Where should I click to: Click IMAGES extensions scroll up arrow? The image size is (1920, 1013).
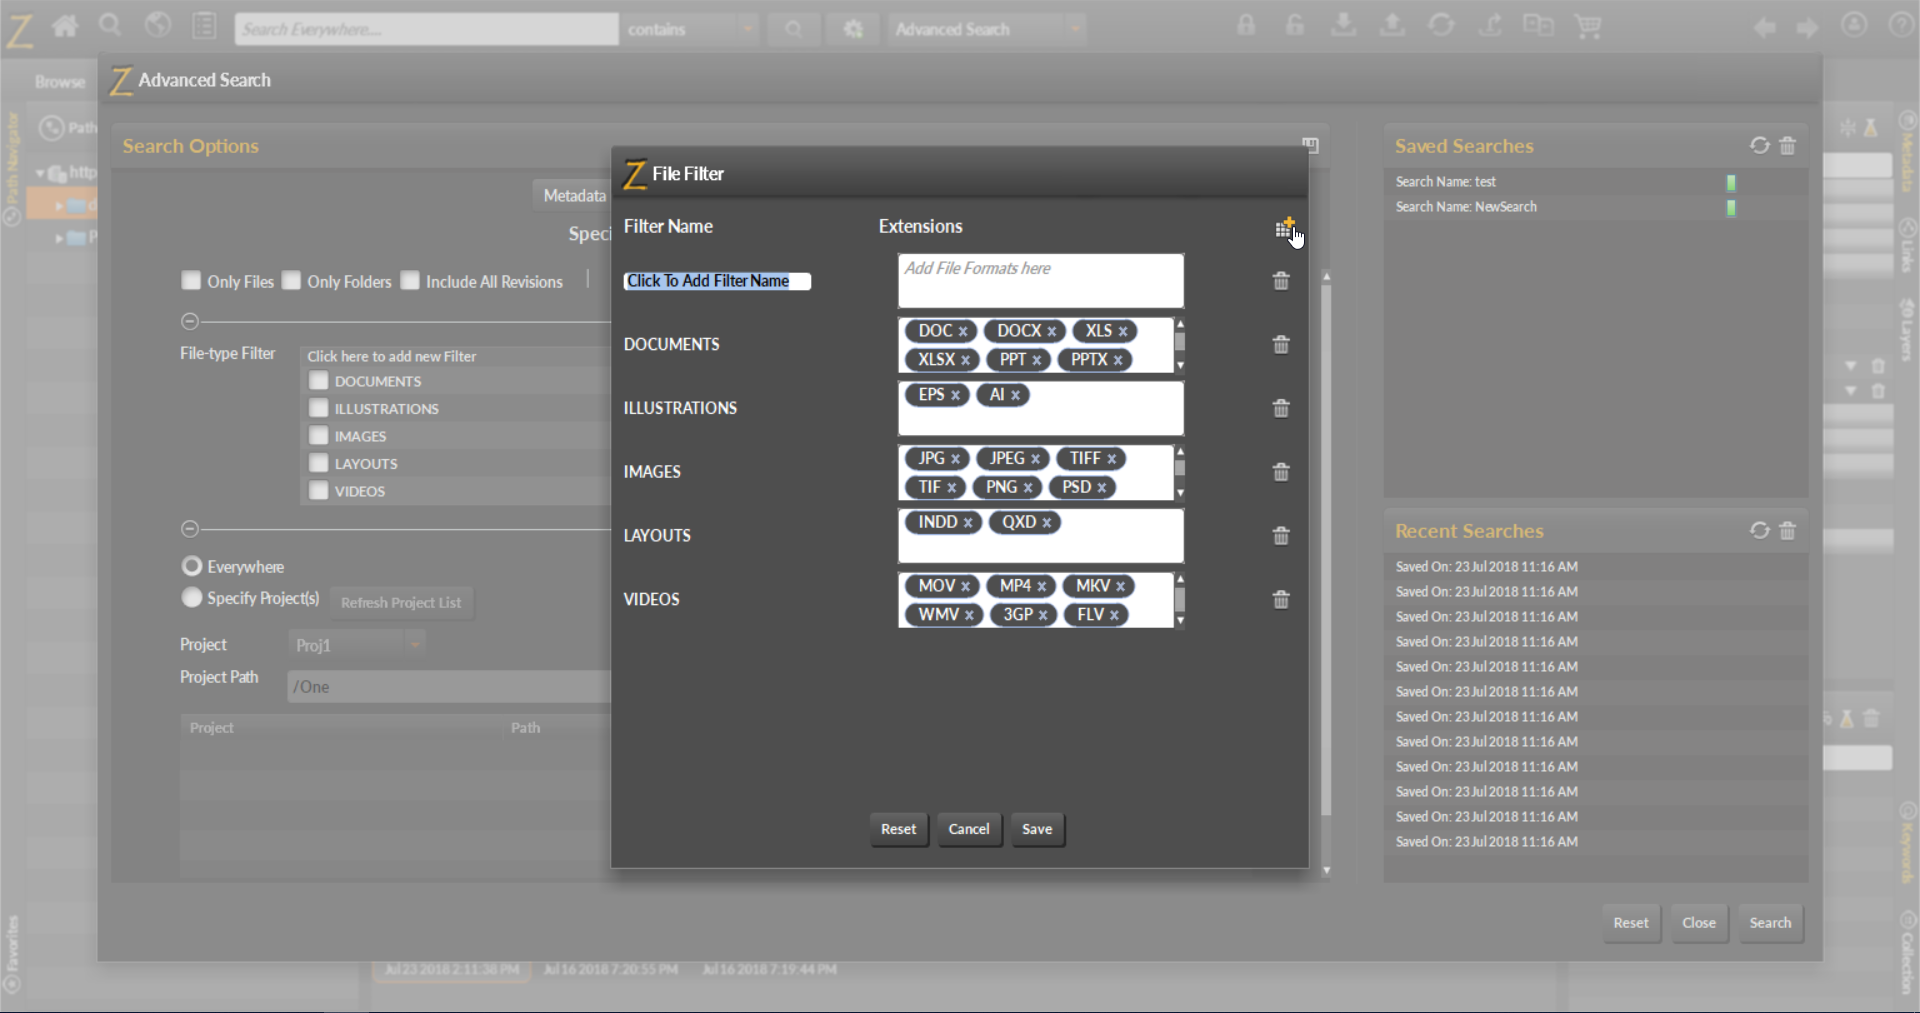tap(1180, 452)
